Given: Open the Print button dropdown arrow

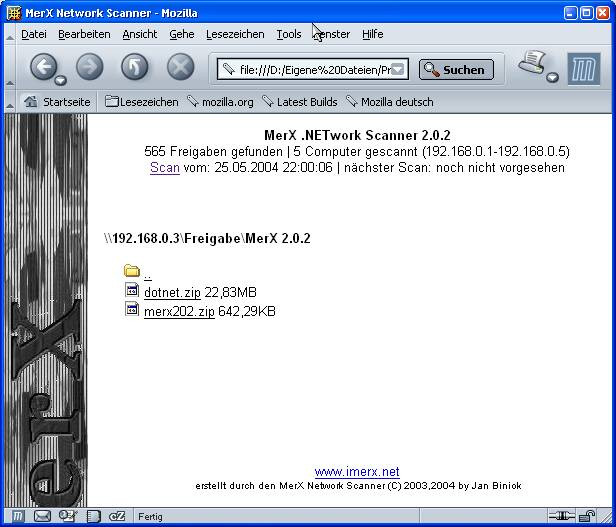Looking at the screenshot, I should point(552,77).
